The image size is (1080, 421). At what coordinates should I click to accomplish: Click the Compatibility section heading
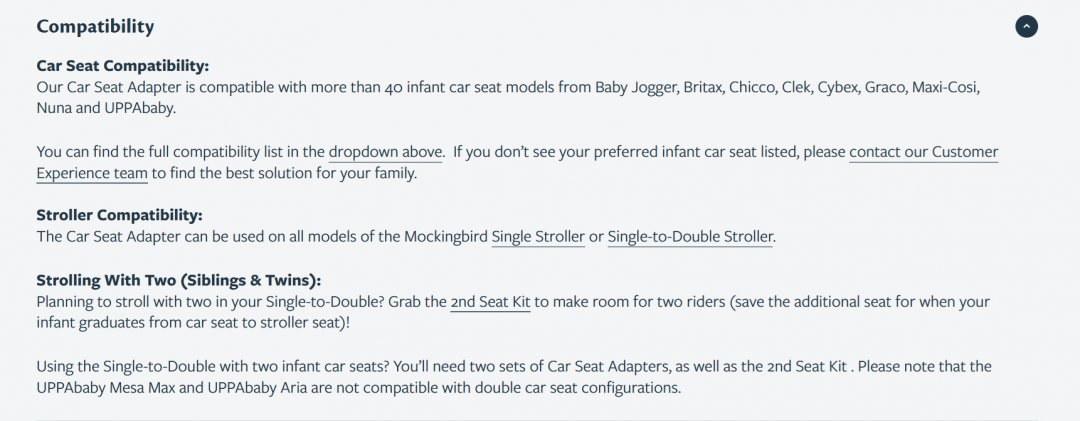[x=95, y=26]
